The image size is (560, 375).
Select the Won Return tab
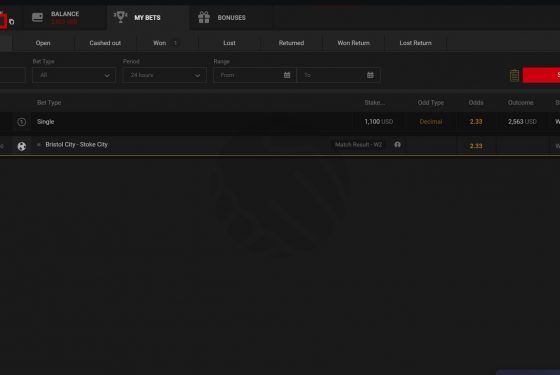pyautogui.click(x=354, y=43)
